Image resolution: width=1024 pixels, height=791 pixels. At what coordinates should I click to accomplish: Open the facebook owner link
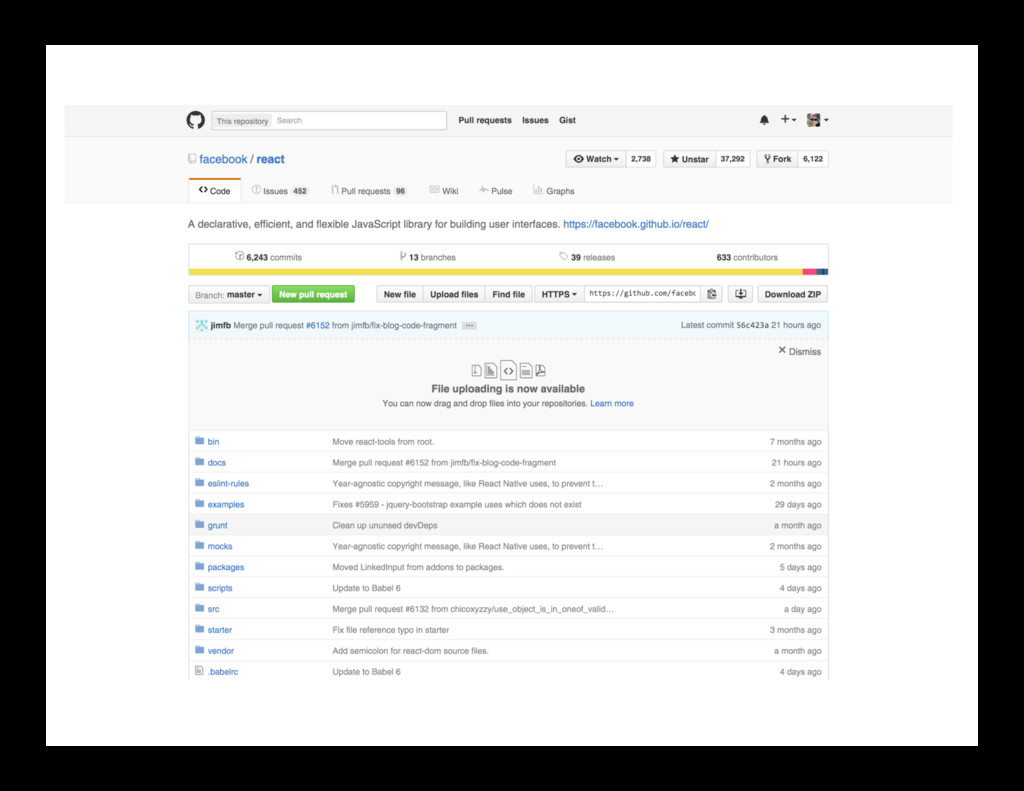tap(223, 159)
